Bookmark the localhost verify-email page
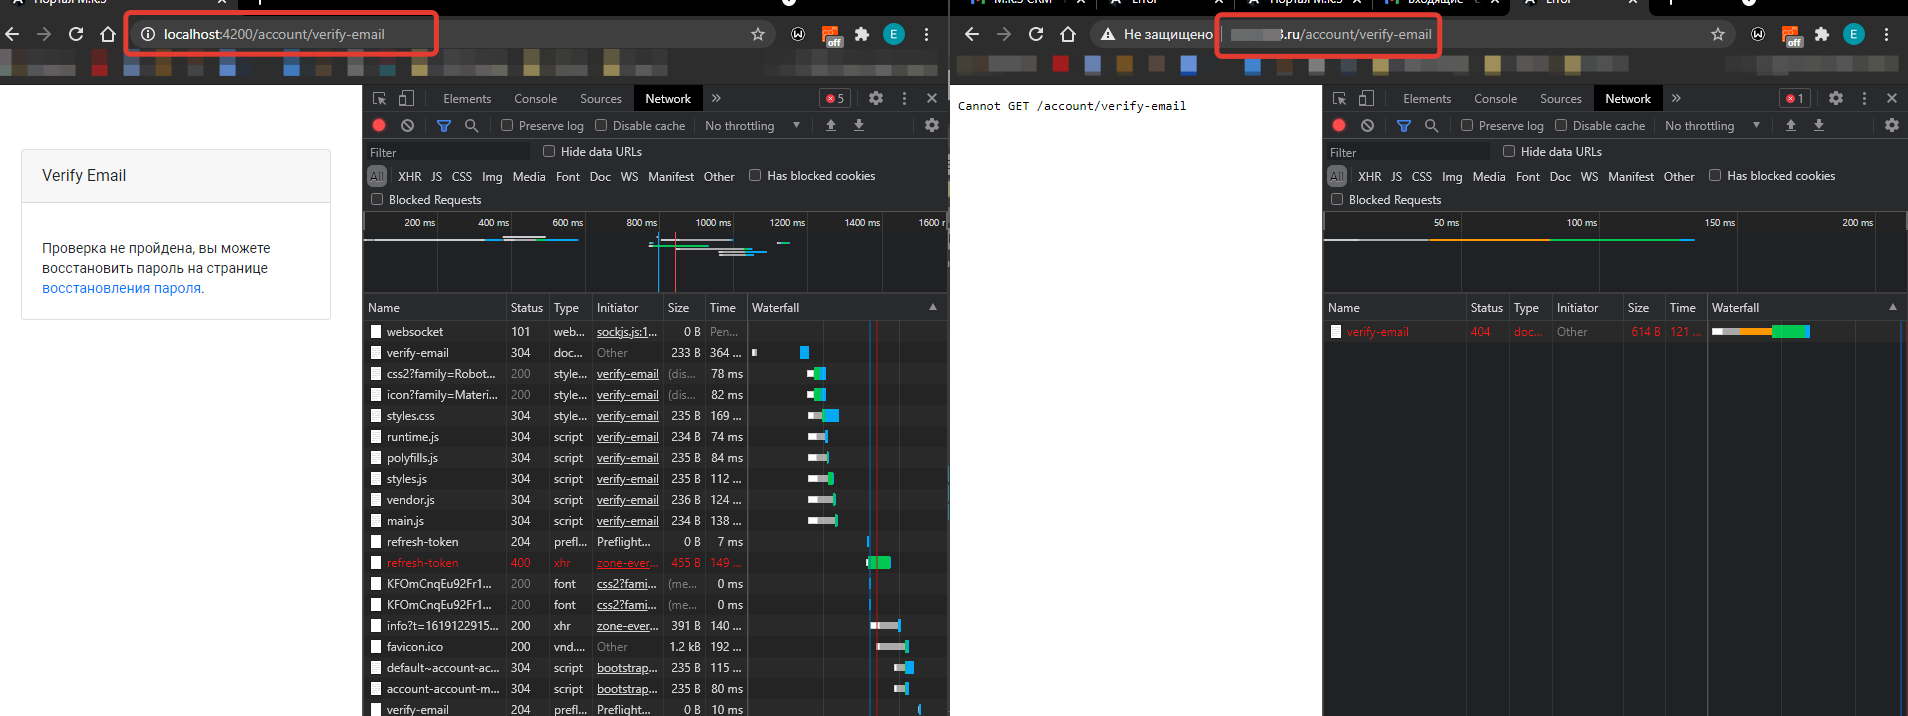1908x716 pixels. pos(758,34)
